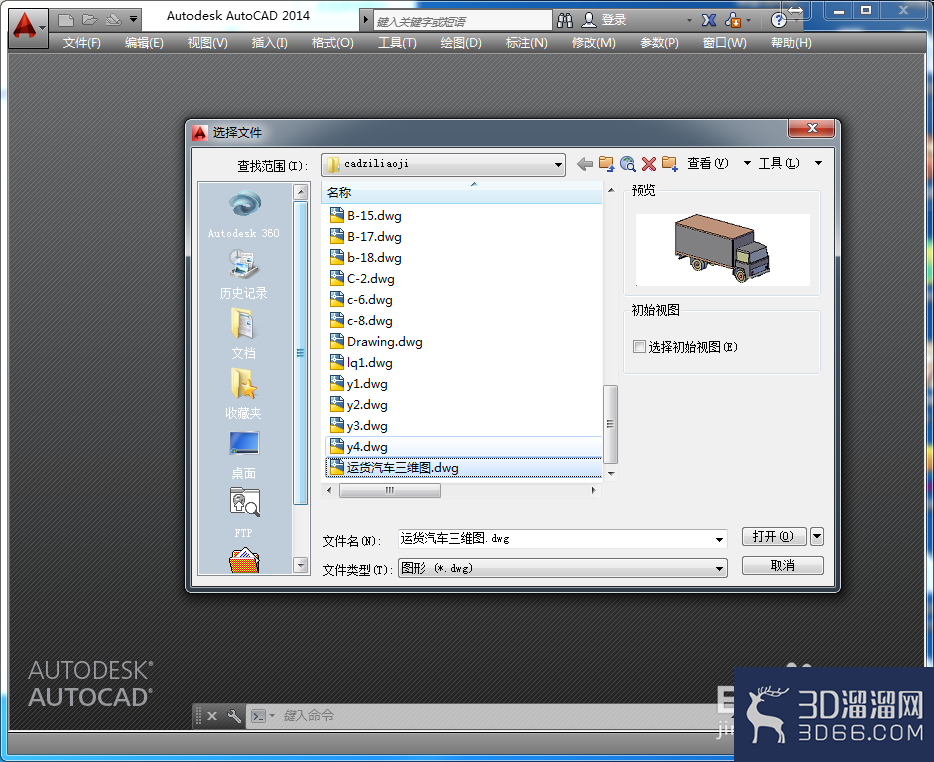Expand the arrow beside the 打开 button
Viewport: 934px width, 762px height.
click(x=817, y=536)
